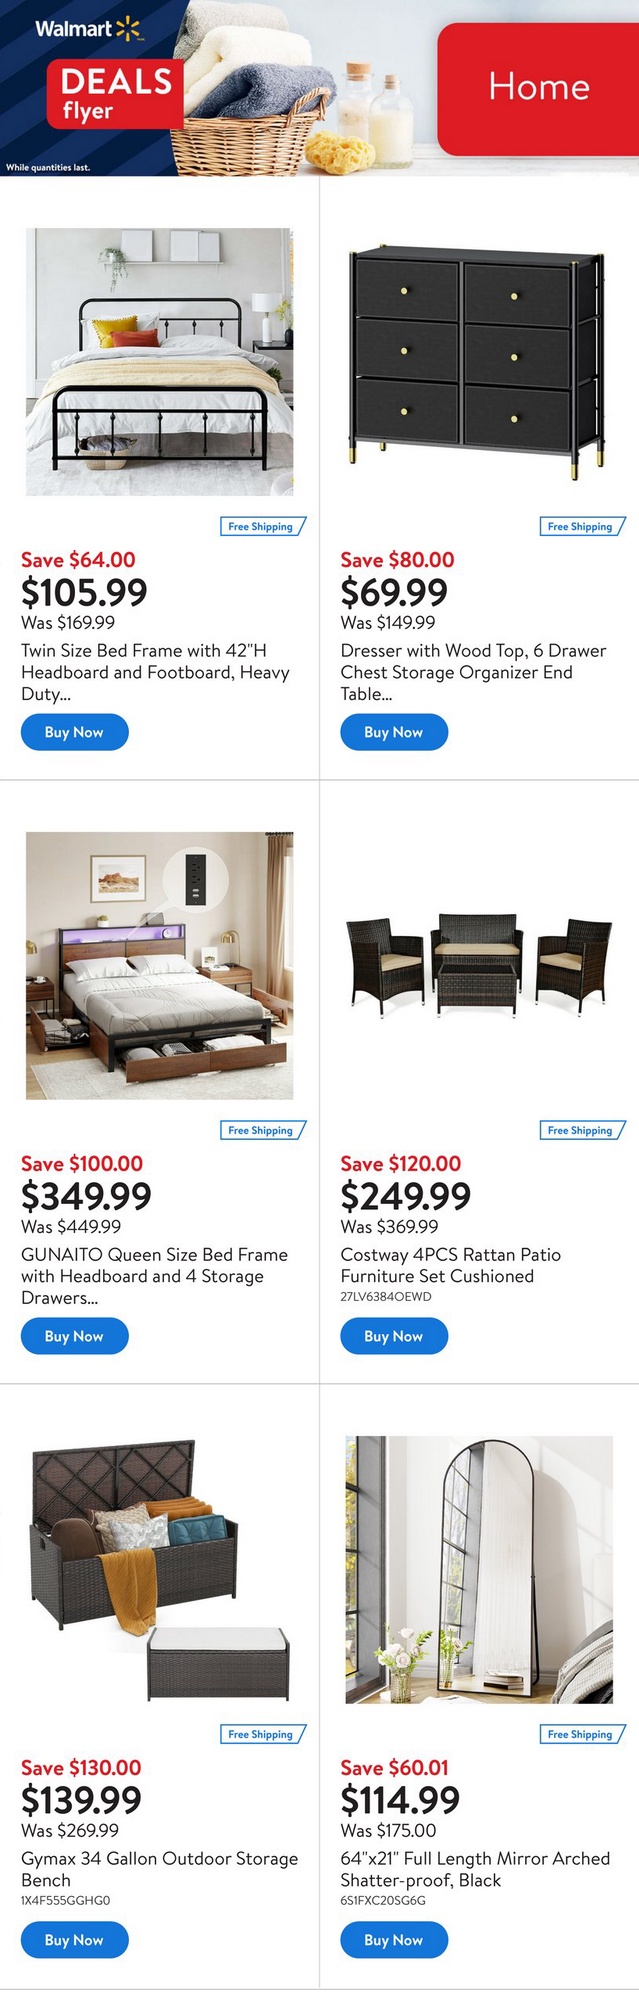This screenshot has width=639, height=2000.
Task: Click the Deals flyer badge
Action: pos(115,94)
